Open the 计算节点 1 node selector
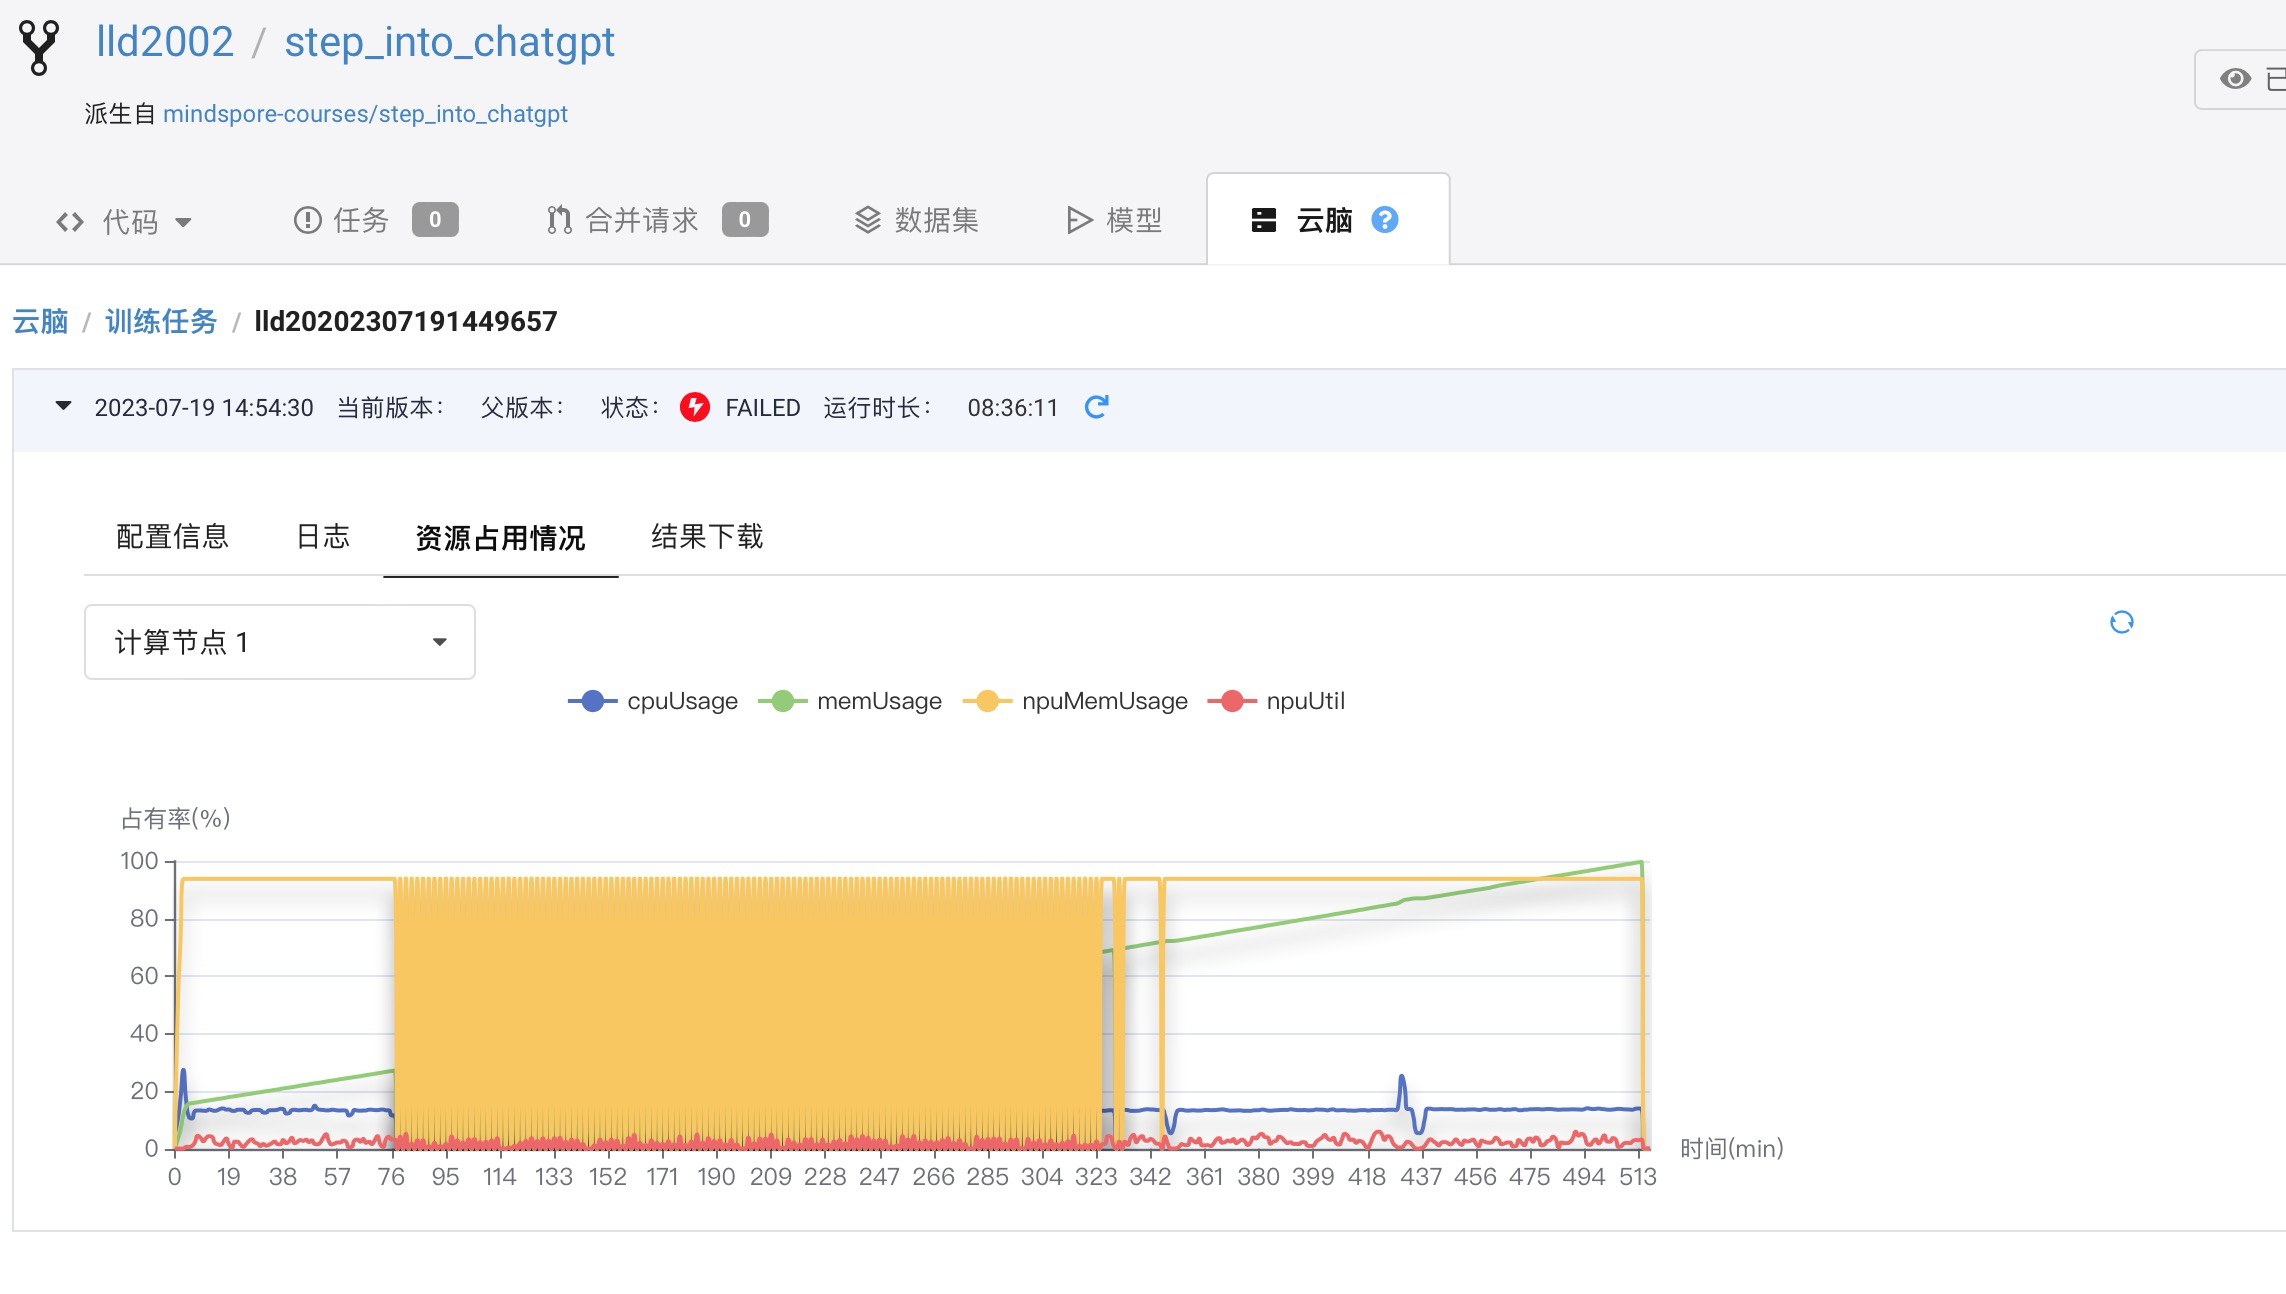The image size is (2286, 1294). 279,643
